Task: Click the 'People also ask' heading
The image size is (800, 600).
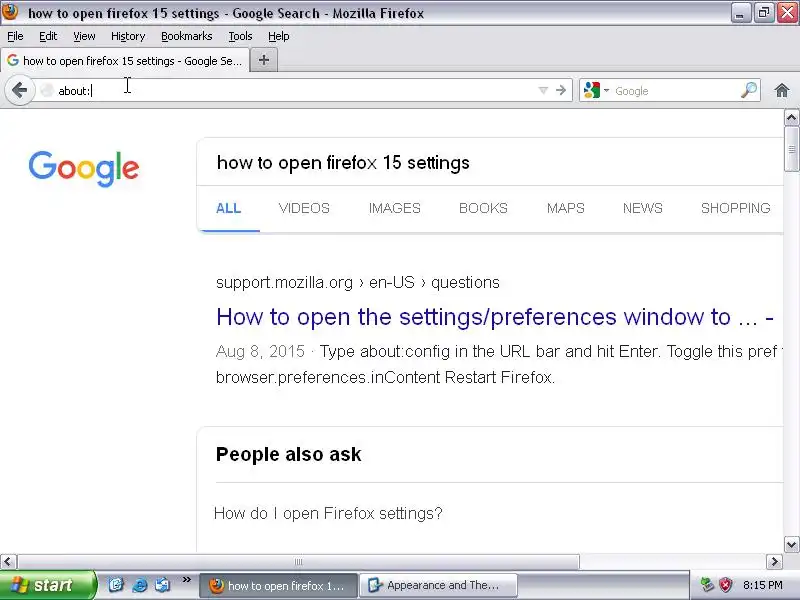Action: coord(289,454)
